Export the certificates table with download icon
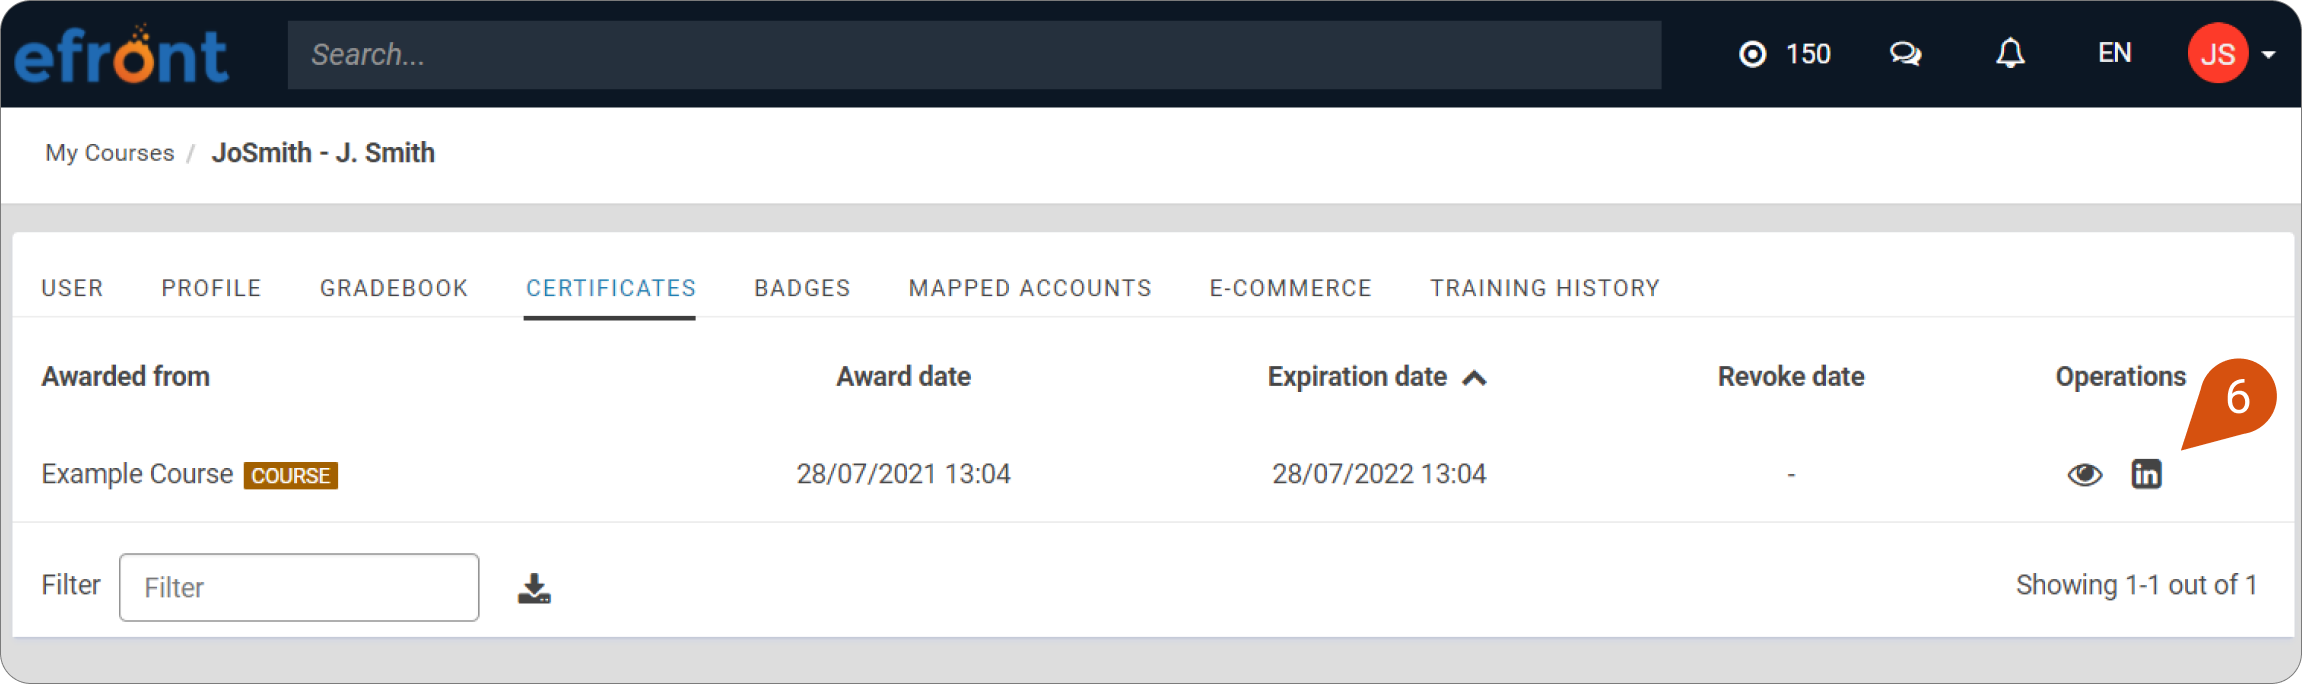The image size is (2302, 684). click(x=534, y=588)
